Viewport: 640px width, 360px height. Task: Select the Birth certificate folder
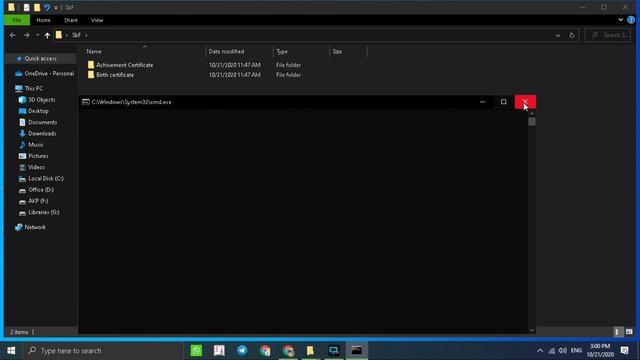pyautogui.click(x=115, y=75)
